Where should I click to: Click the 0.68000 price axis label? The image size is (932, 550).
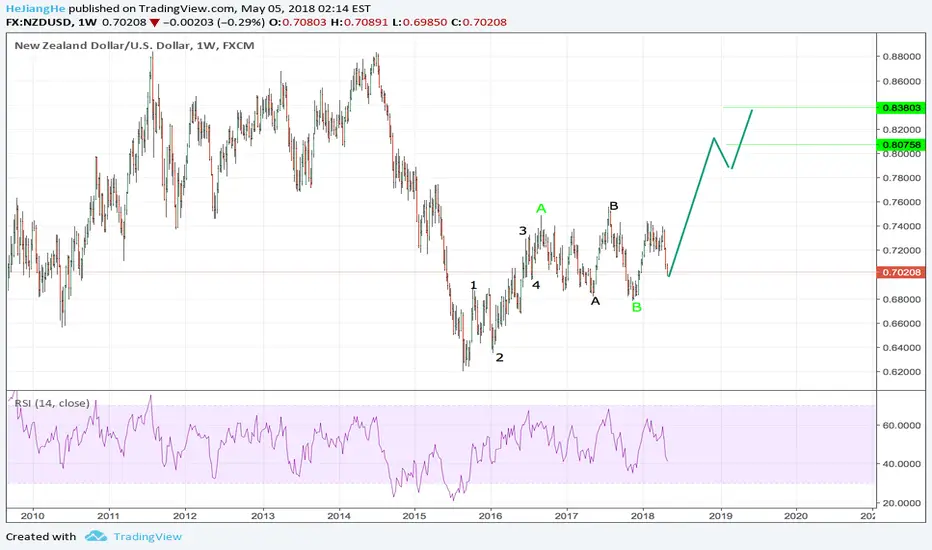(x=902, y=299)
